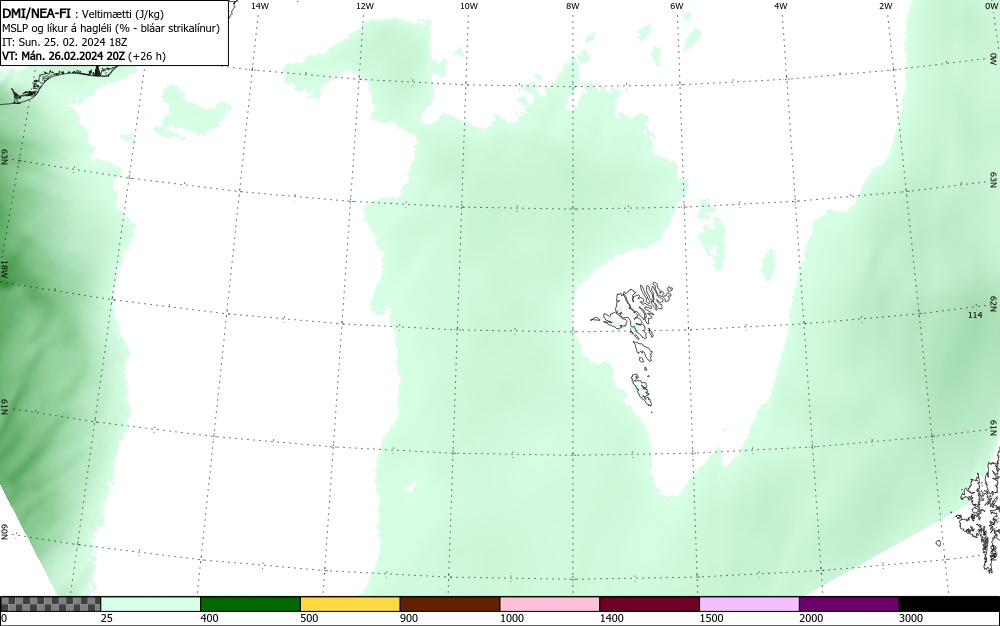Screen dimensions: 1000x626
Task: Click the 10W longitude label
Action: click(x=469, y=6)
